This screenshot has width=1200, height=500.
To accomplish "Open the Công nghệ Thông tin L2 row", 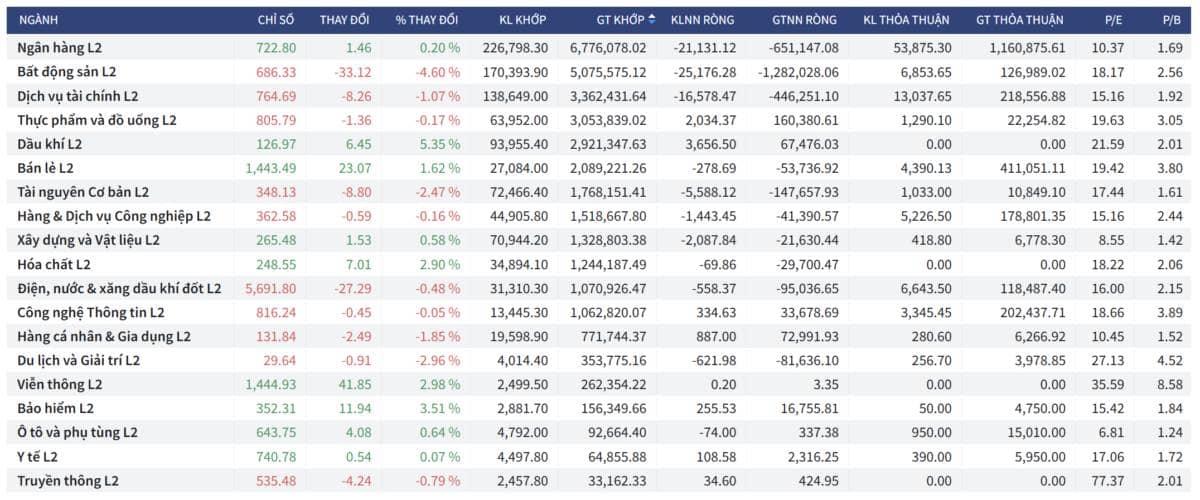I will click(x=600, y=312).
